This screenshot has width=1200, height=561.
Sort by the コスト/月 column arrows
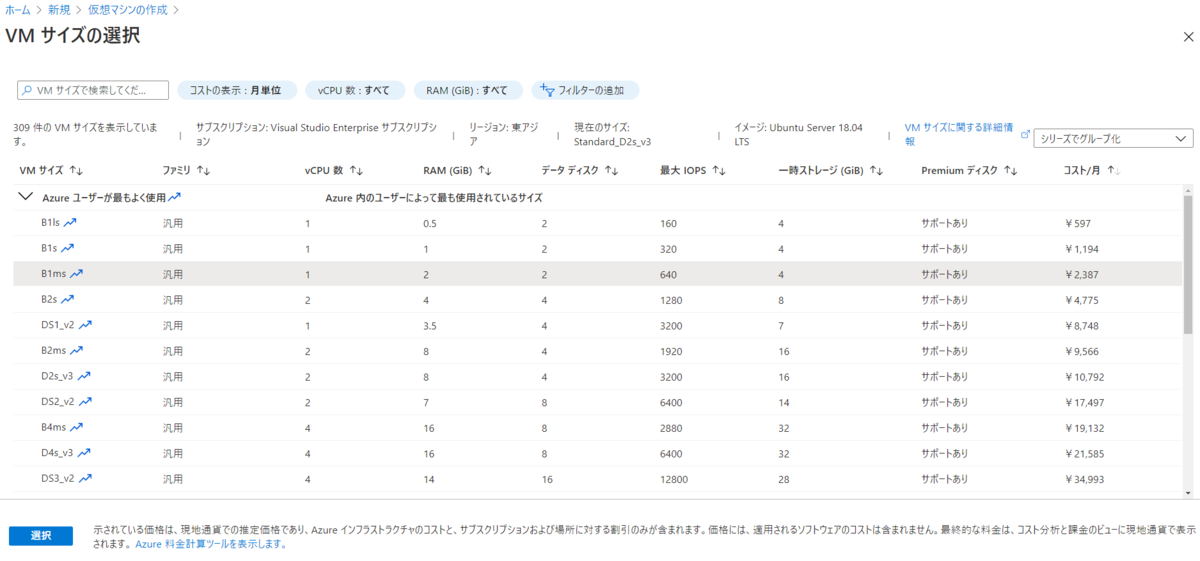pos(1114,171)
